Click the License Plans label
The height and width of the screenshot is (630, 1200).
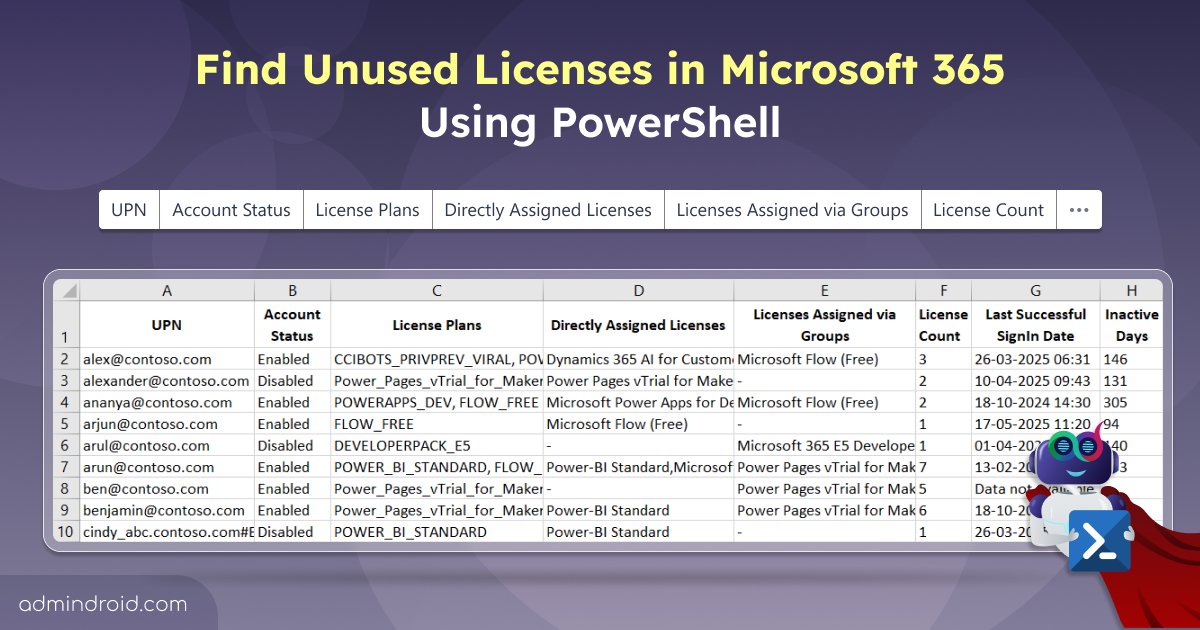click(x=367, y=209)
